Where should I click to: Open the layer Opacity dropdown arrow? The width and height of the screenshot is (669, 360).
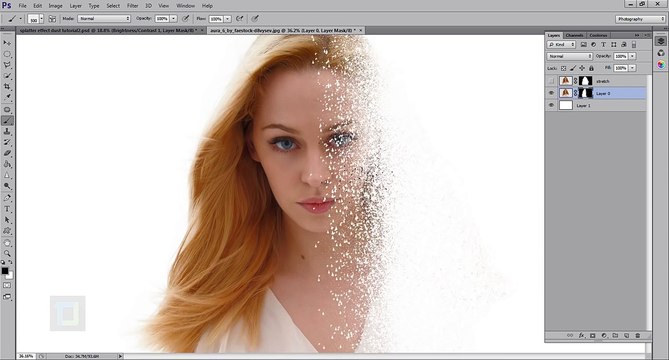[x=632, y=56]
